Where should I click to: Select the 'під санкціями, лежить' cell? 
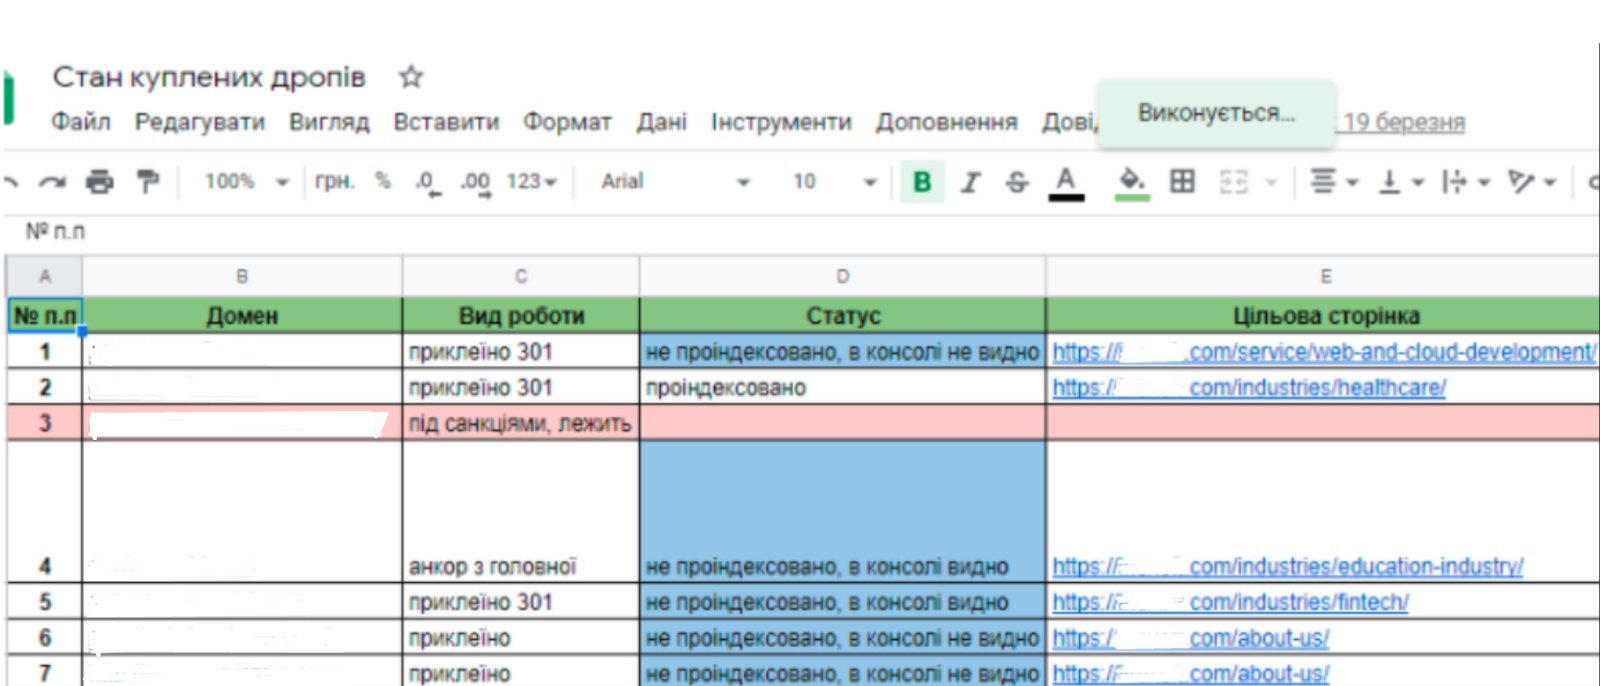[x=520, y=424]
